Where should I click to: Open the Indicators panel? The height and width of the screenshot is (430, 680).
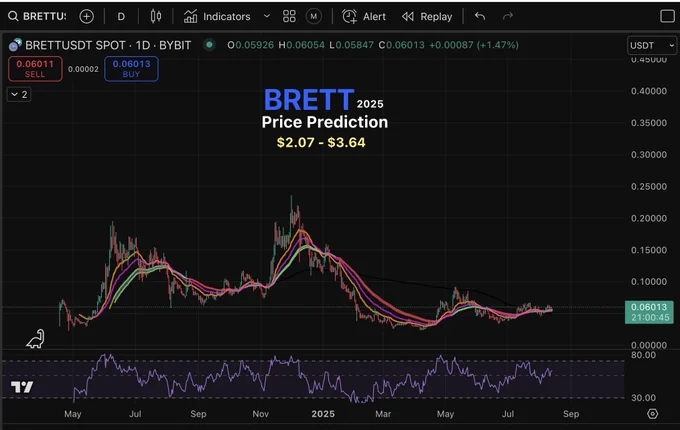(x=217, y=16)
